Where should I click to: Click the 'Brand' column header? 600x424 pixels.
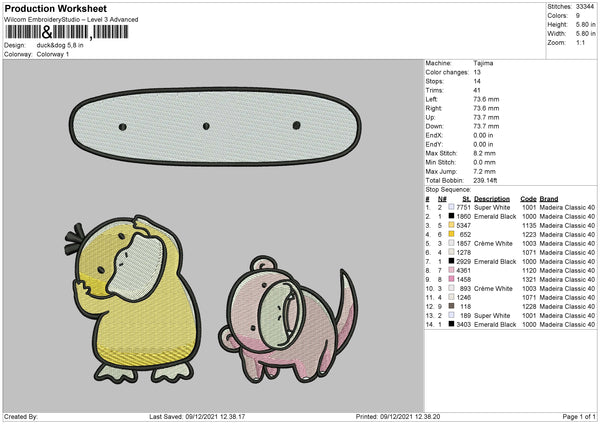click(x=549, y=199)
